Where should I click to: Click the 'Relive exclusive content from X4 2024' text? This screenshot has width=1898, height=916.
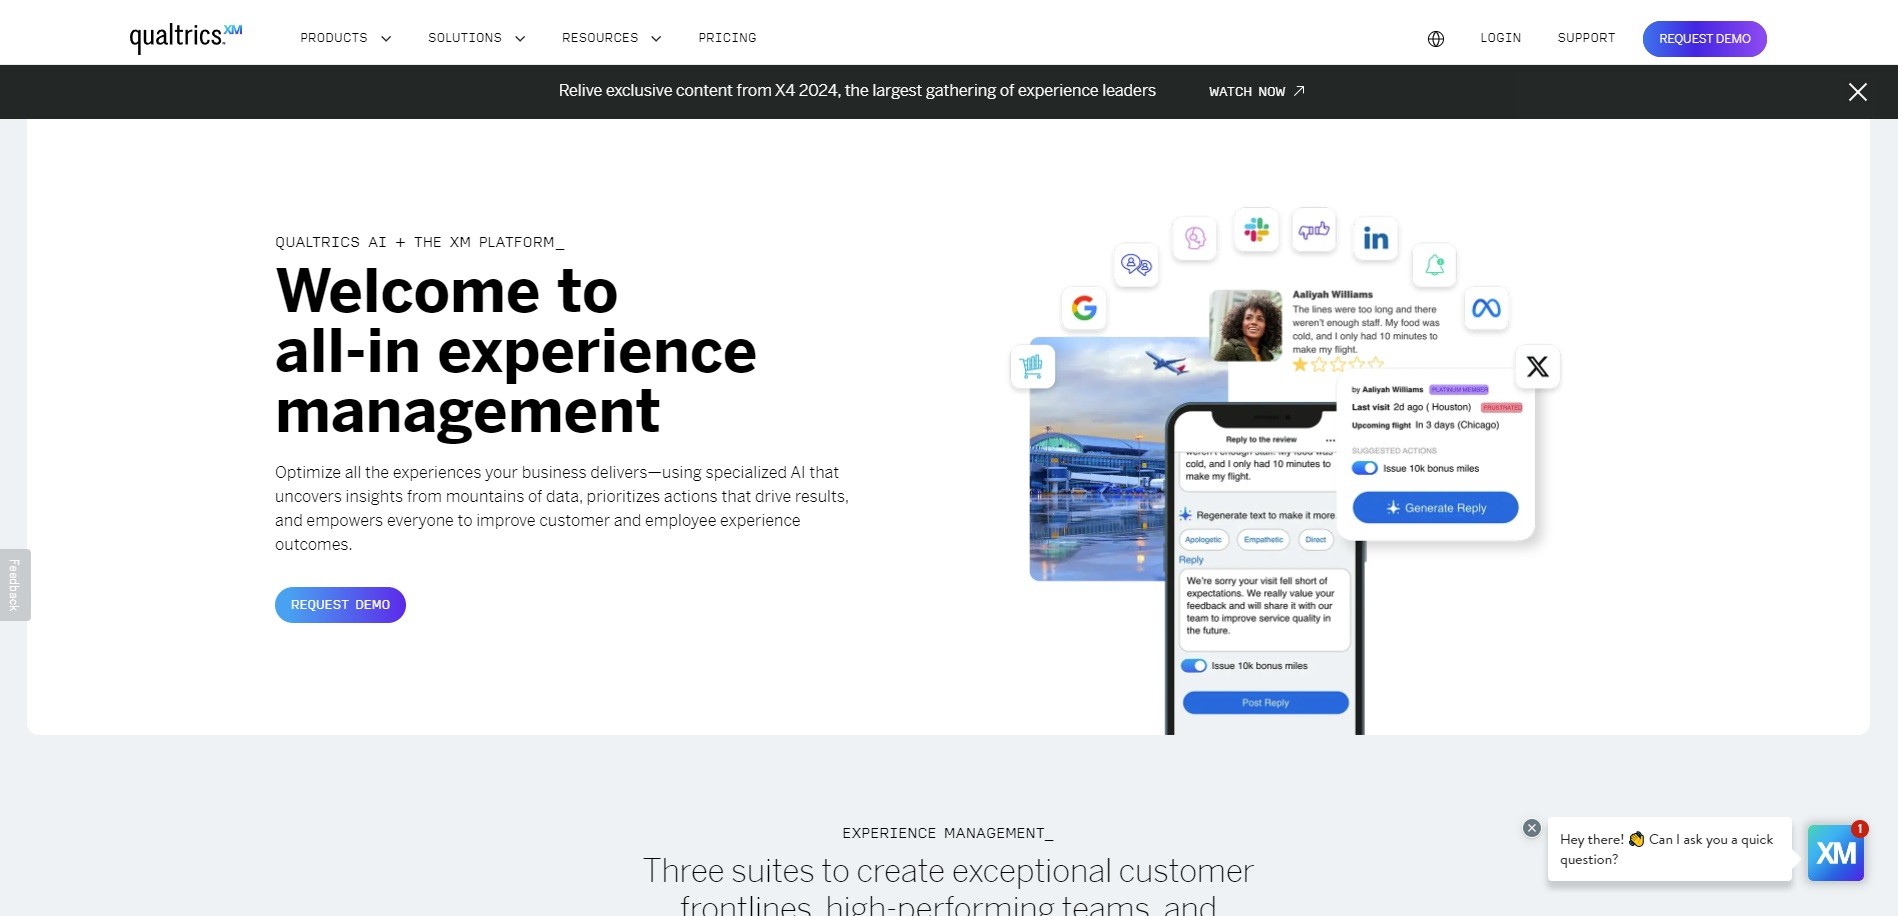point(857,91)
